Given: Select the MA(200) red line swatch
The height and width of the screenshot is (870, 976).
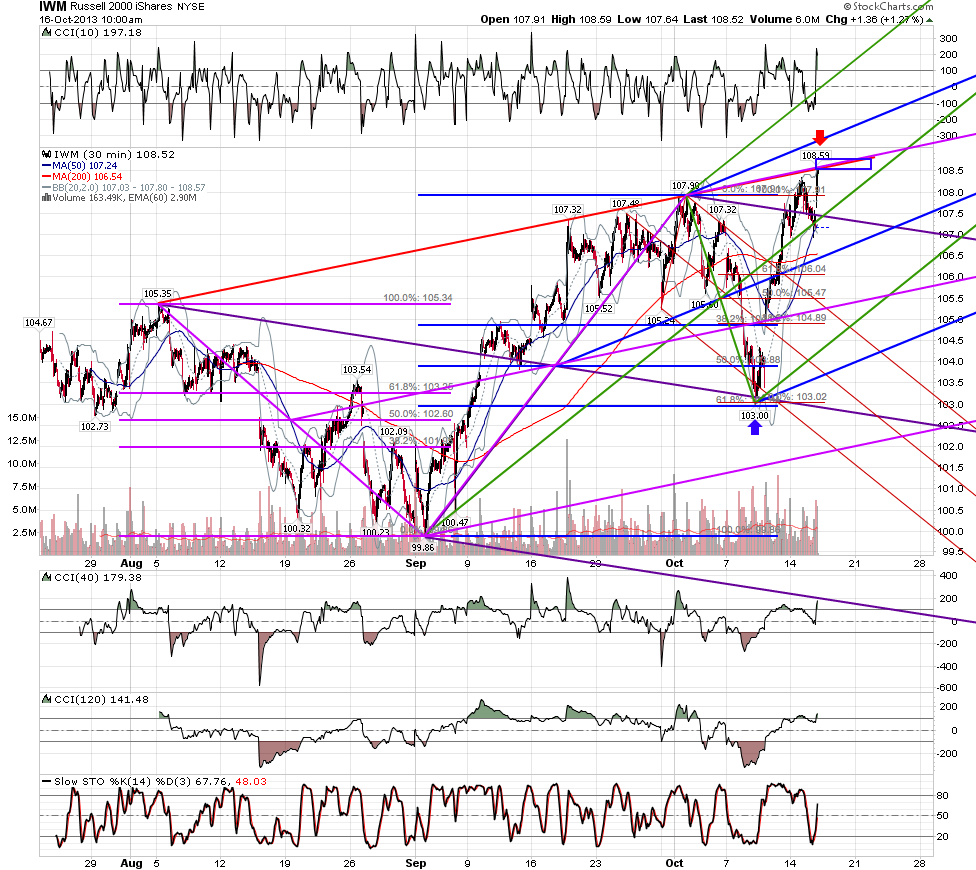Looking at the screenshot, I should (x=46, y=177).
